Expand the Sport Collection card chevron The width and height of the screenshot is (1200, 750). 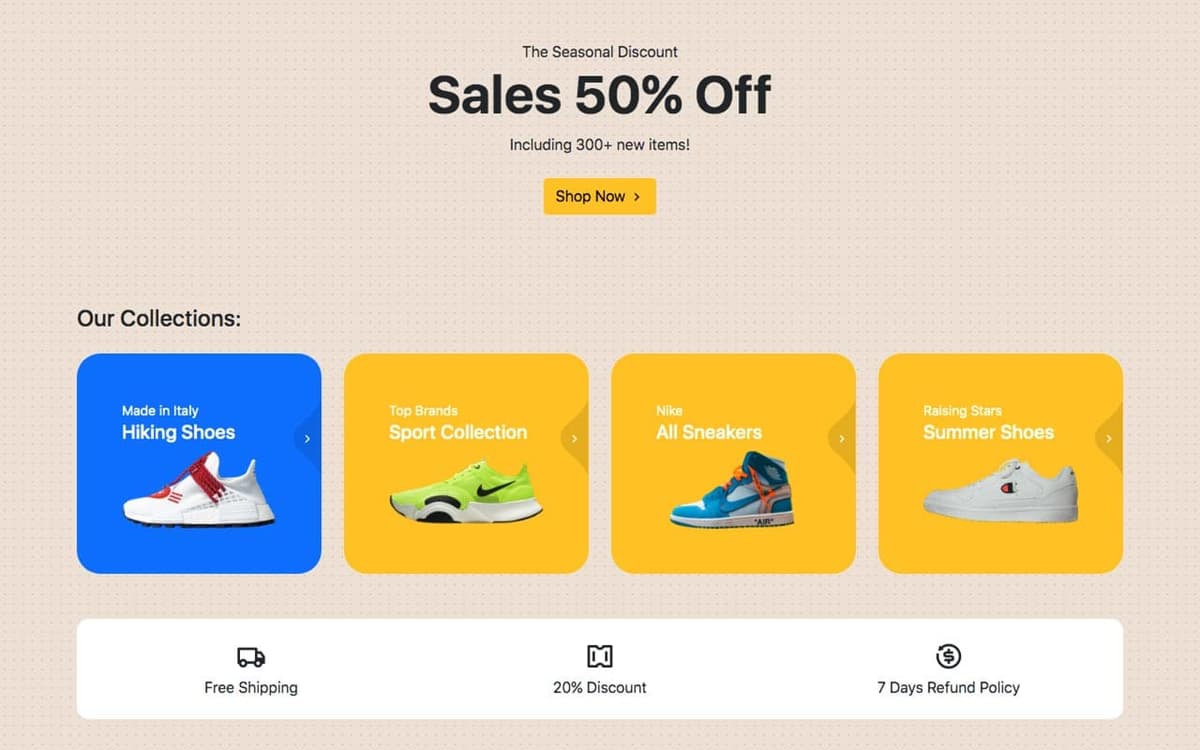point(574,438)
